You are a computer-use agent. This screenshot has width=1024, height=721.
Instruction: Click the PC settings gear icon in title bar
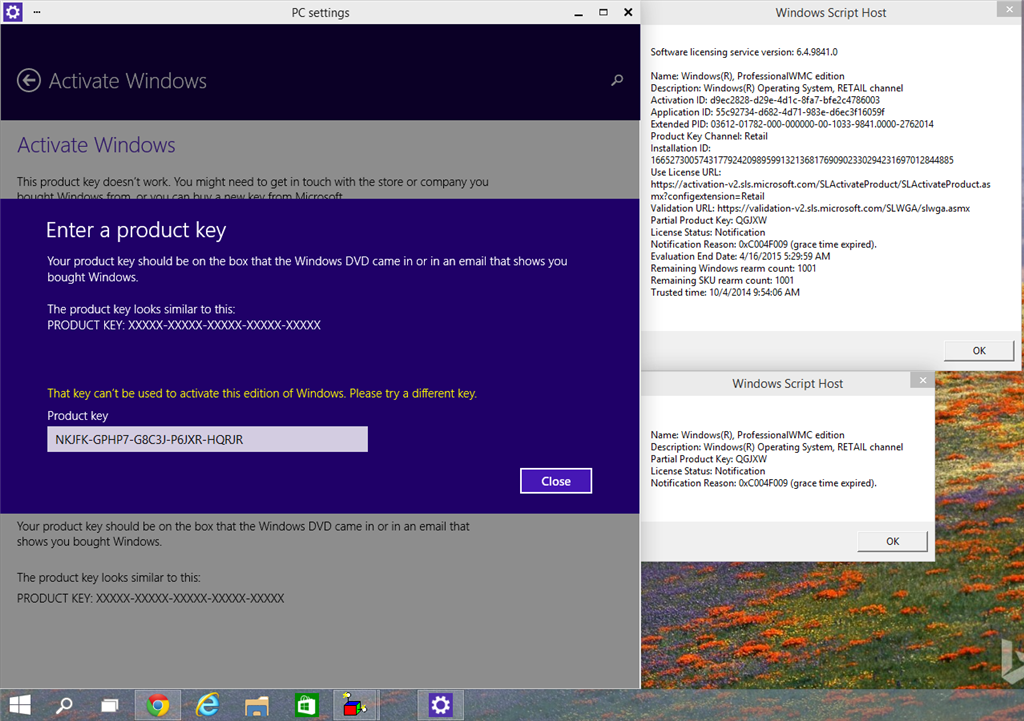[x=12, y=12]
